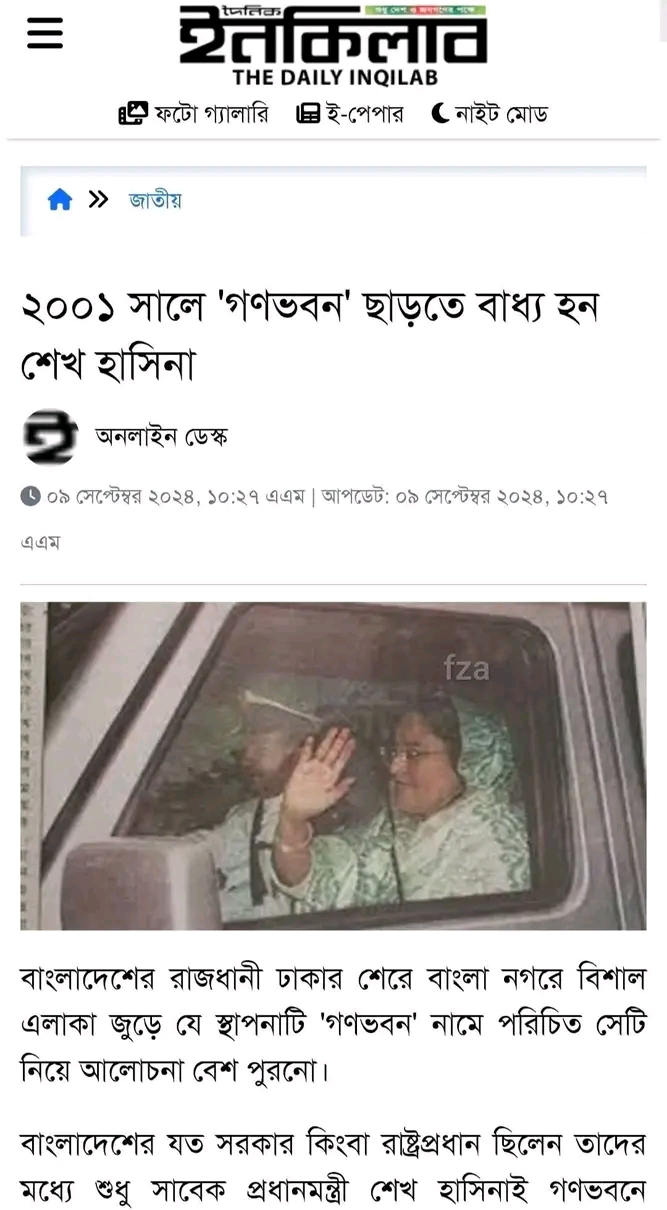
Task: Toggle night mode via moon icon
Action: tap(440, 114)
